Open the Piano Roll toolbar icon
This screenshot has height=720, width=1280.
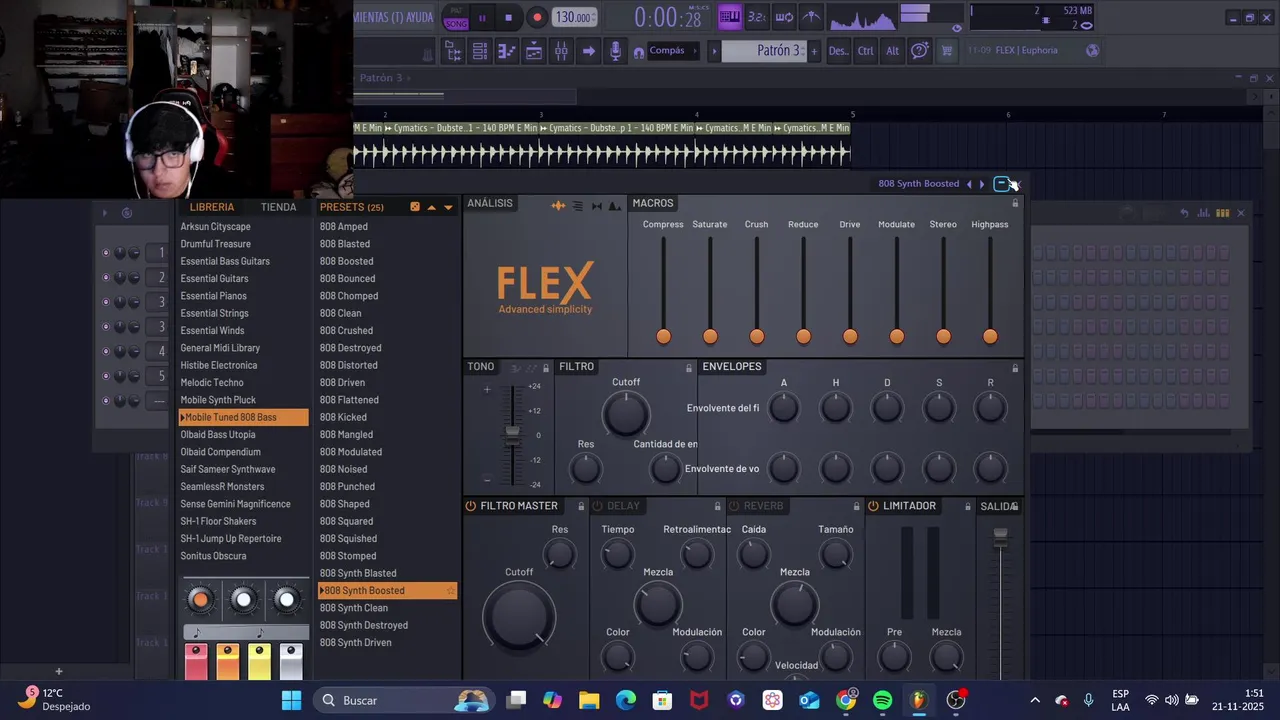(x=507, y=51)
